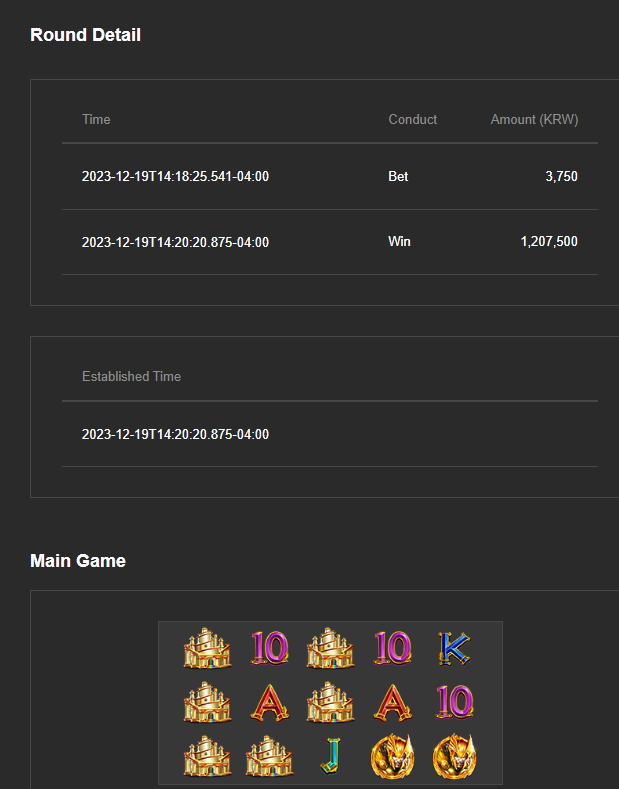Click the Established Time header

[131, 376]
